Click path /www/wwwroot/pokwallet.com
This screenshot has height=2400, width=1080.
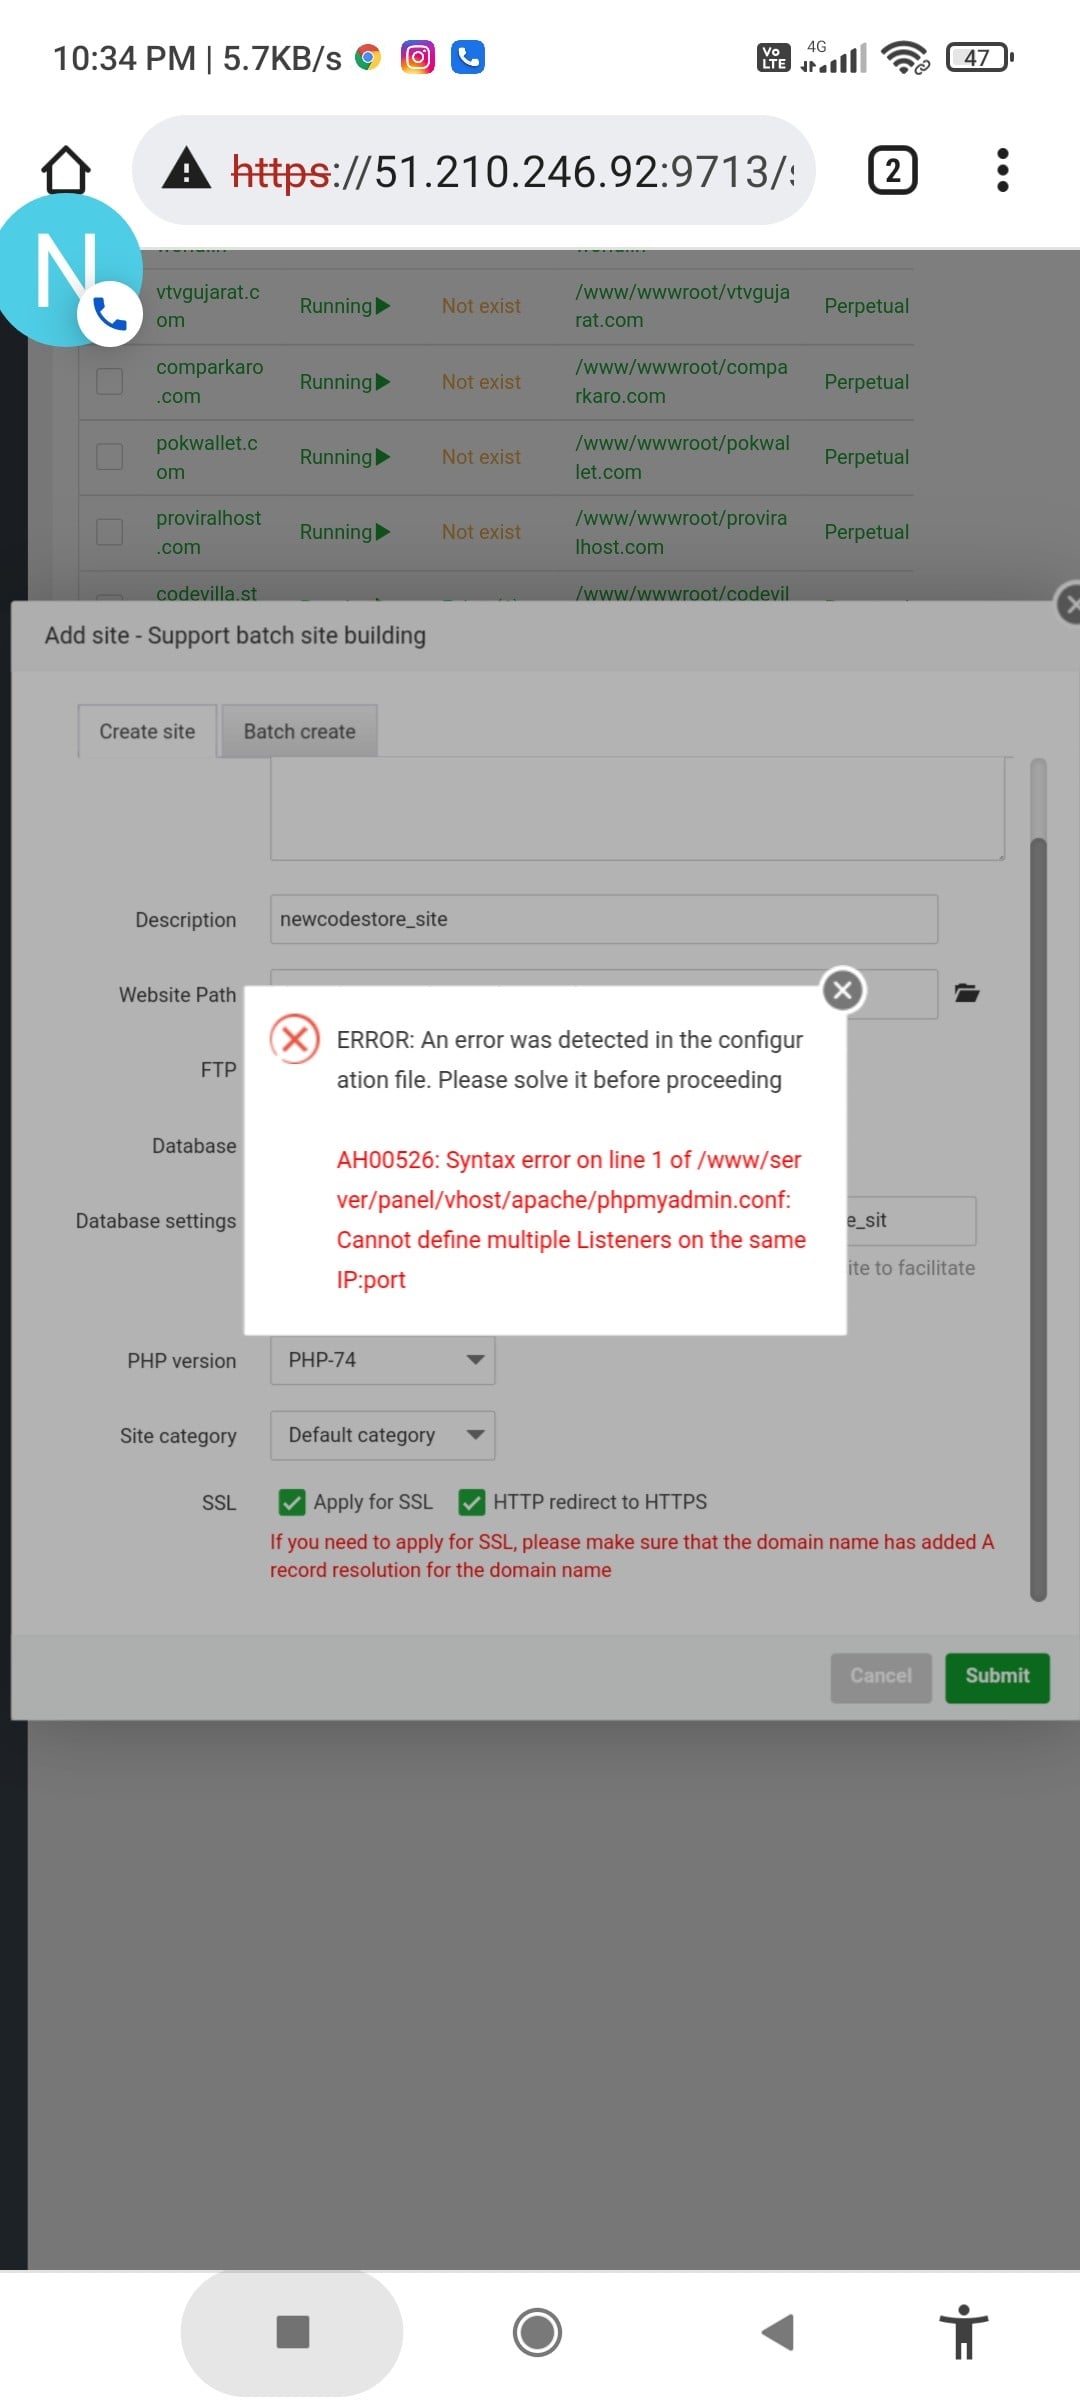point(682,457)
